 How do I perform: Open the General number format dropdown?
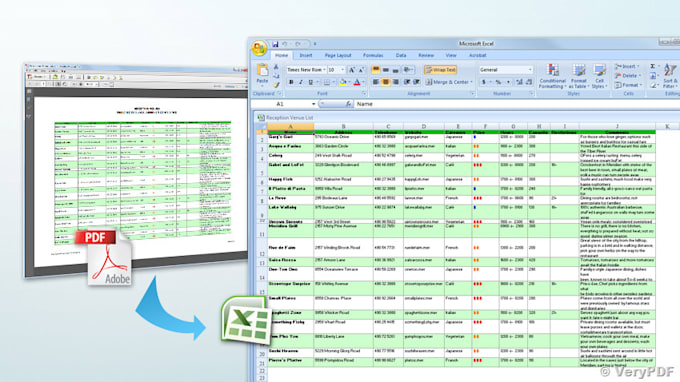[530, 70]
